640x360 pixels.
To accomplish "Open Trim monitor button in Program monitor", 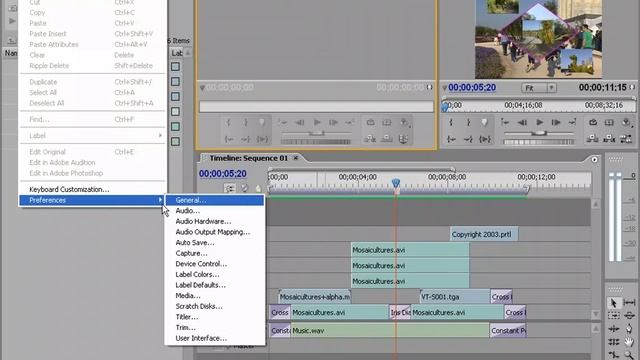I will (626, 139).
